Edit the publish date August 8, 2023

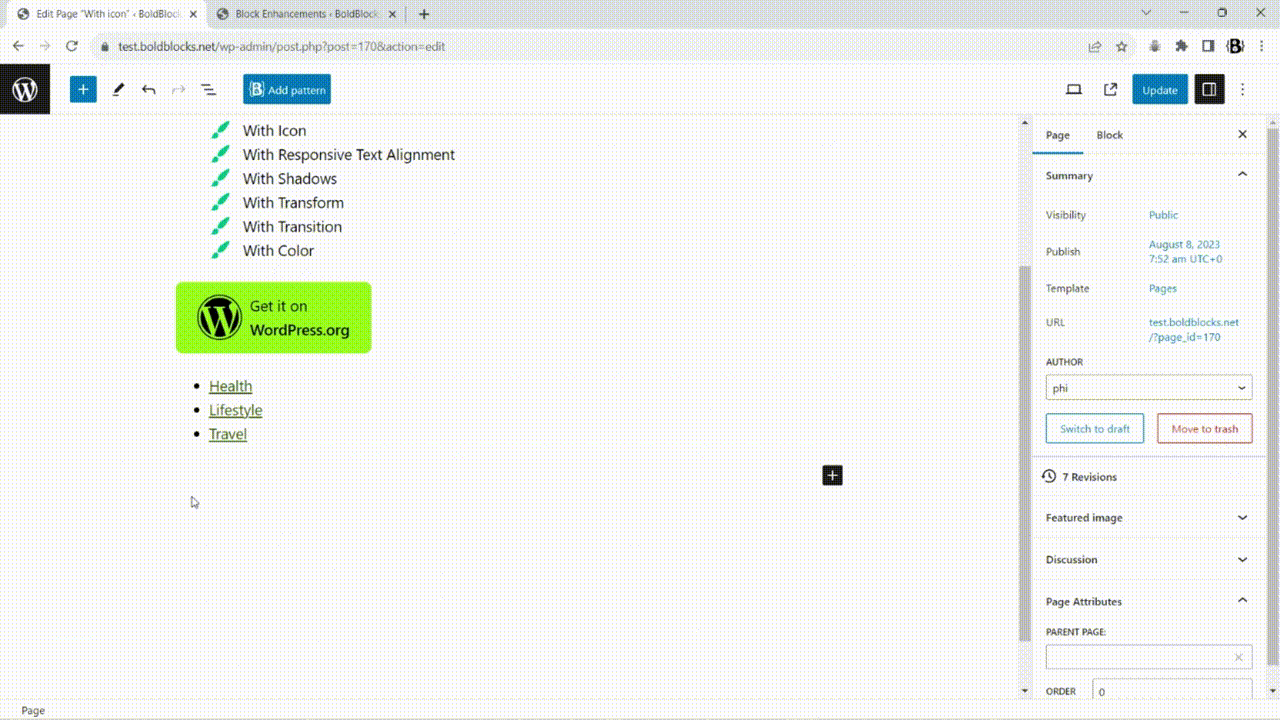pos(1185,252)
